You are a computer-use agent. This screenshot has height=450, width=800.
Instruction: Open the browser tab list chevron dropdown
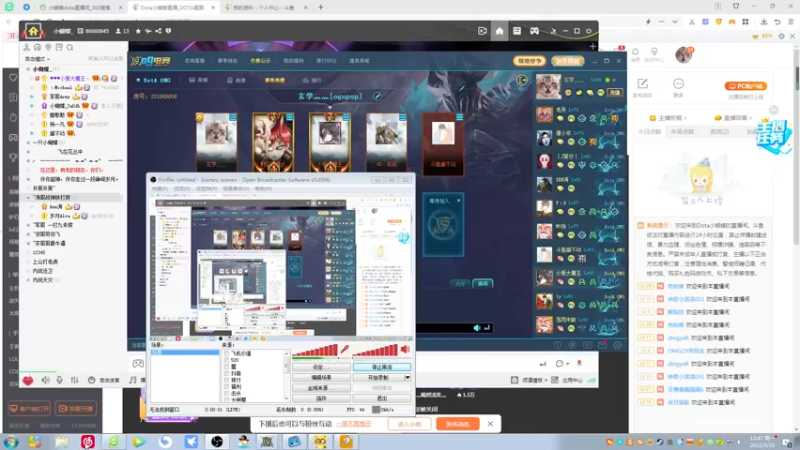pyautogui.click(x=674, y=22)
